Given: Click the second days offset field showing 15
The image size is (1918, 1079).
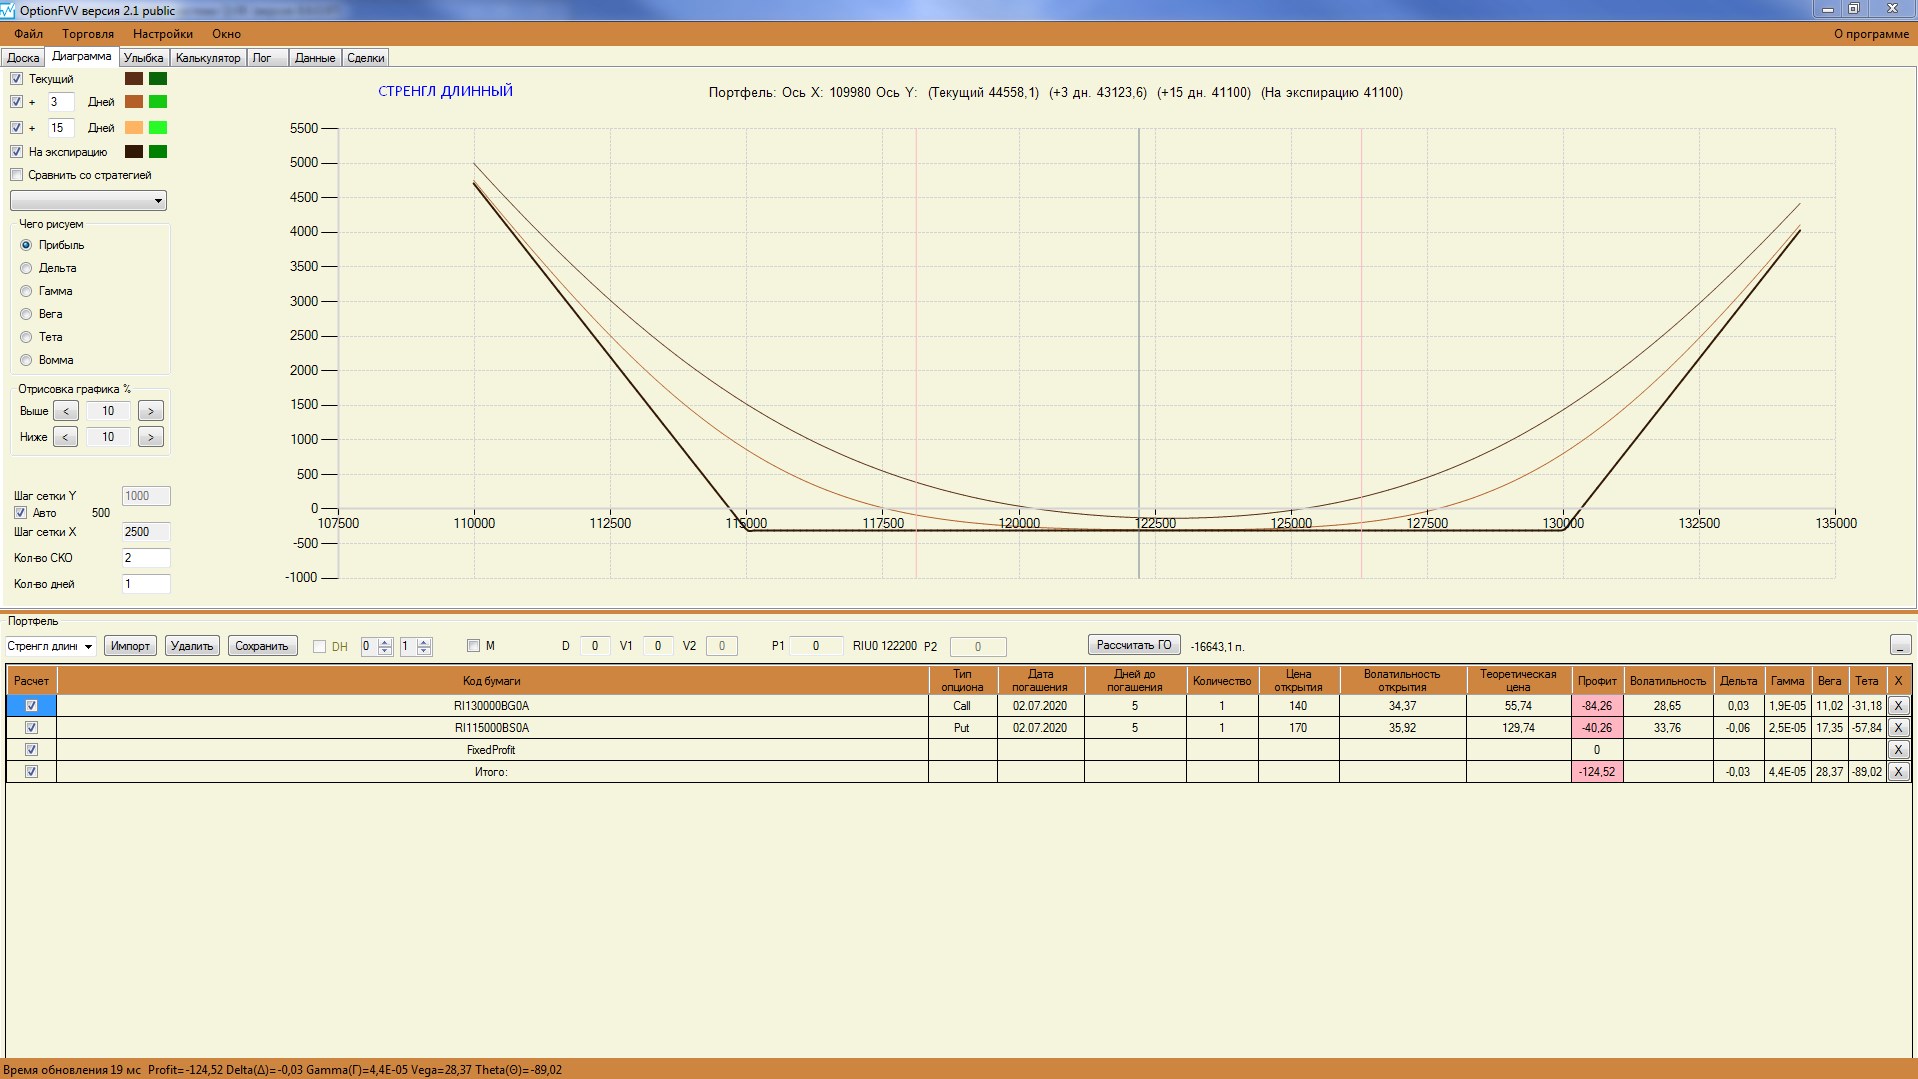Looking at the screenshot, I should click(60, 128).
